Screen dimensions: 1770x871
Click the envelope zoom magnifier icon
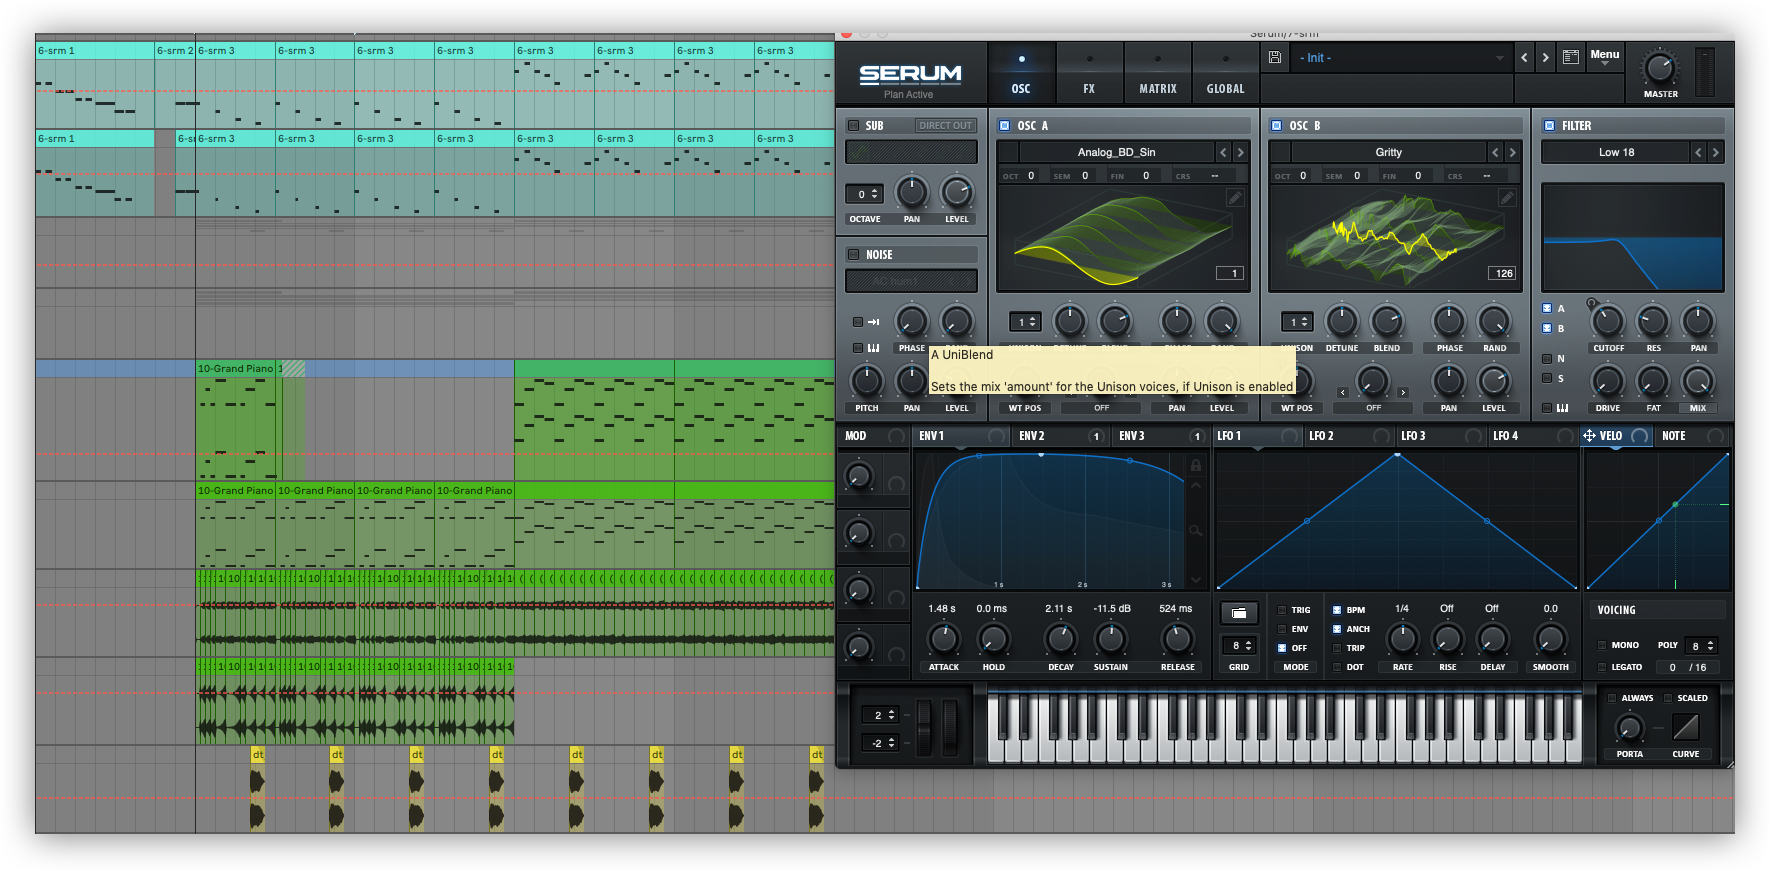(1196, 530)
